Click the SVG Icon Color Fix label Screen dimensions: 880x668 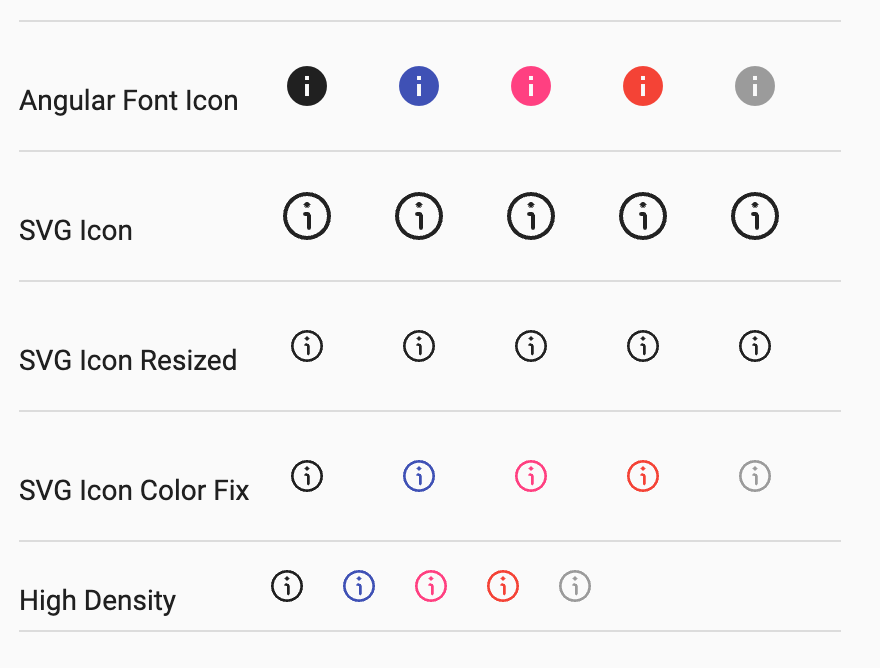(134, 490)
